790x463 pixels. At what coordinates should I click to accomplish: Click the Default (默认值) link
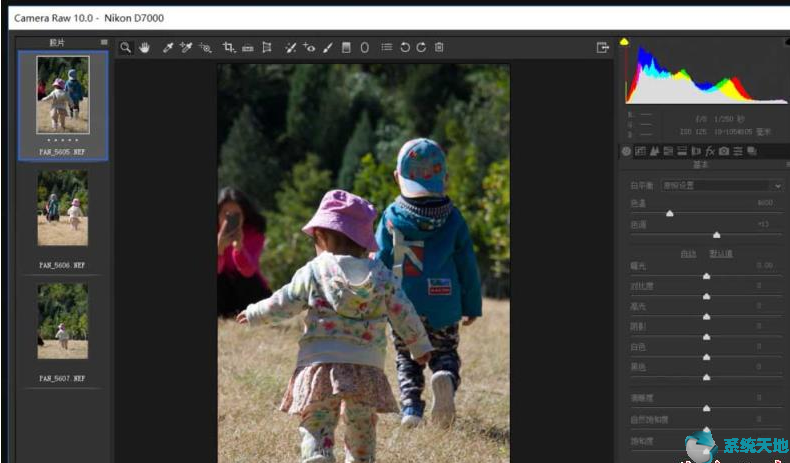click(x=720, y=253)
